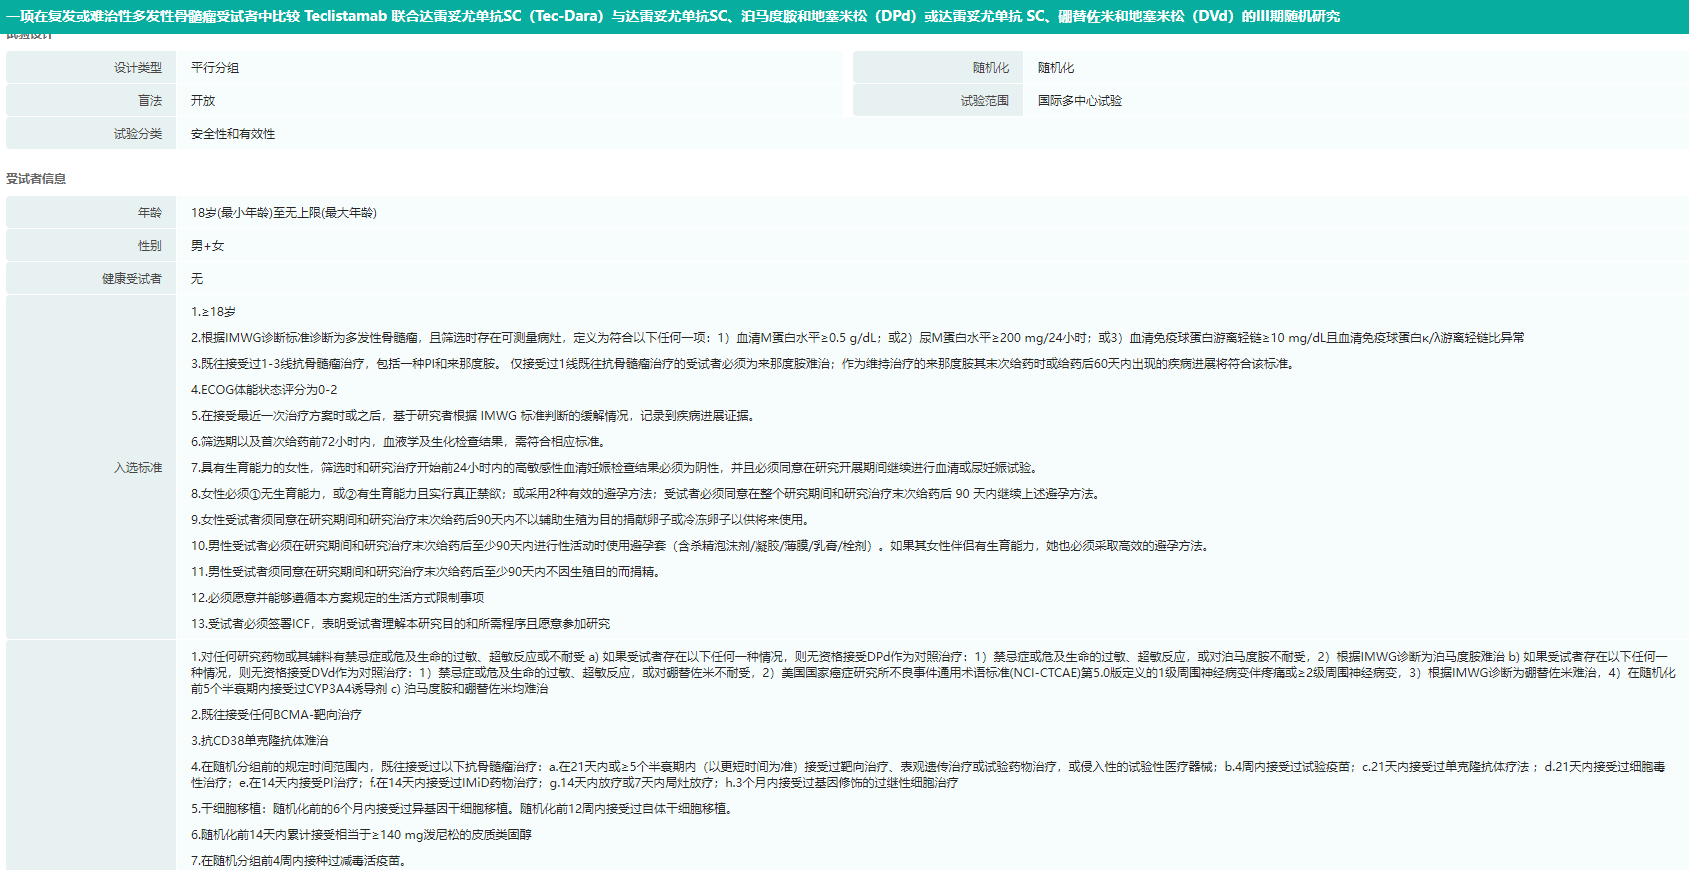
Task: Select the '性别' label
Action: tap(150, 246)
